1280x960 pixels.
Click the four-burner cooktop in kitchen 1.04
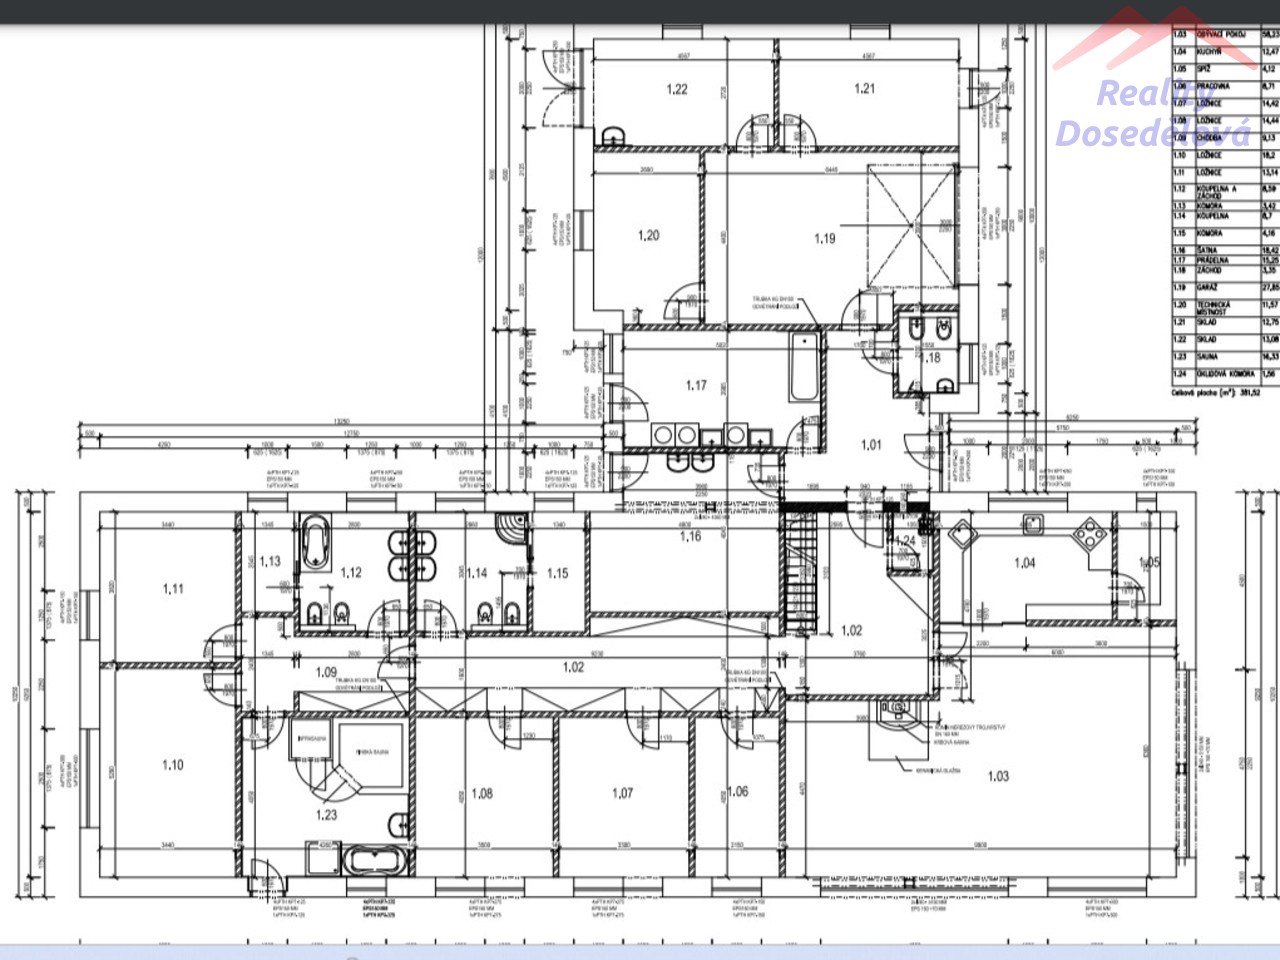pyautogui.click(x=1089, y=535)
